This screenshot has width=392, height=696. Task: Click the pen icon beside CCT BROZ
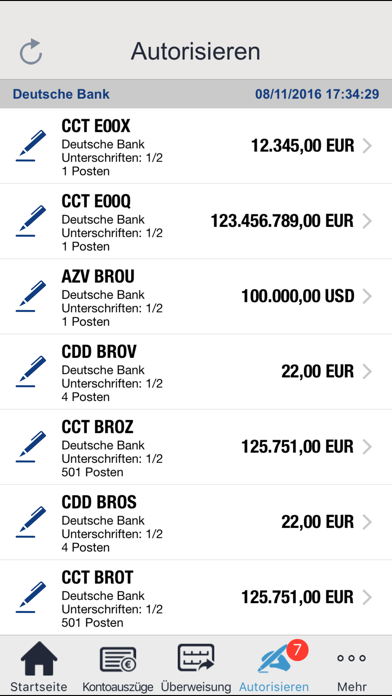(31, 447)
